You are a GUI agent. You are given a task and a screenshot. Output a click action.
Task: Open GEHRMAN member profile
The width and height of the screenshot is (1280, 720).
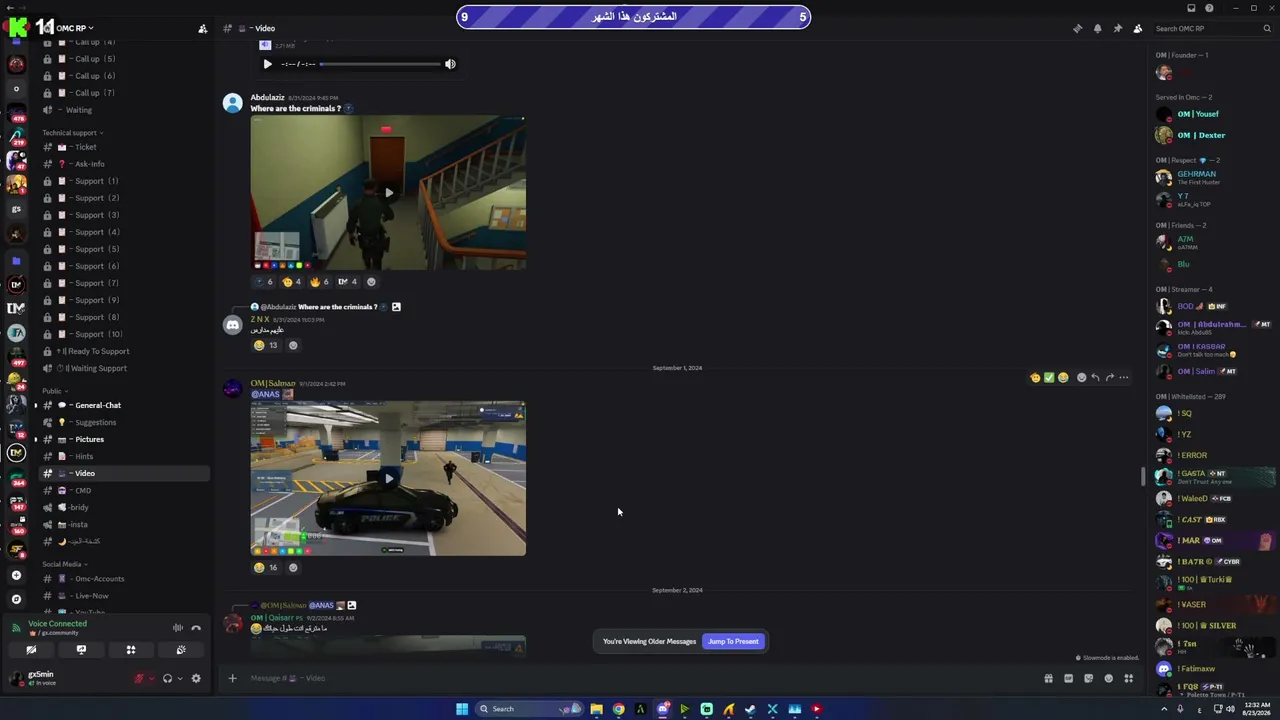click(1210, 177)
